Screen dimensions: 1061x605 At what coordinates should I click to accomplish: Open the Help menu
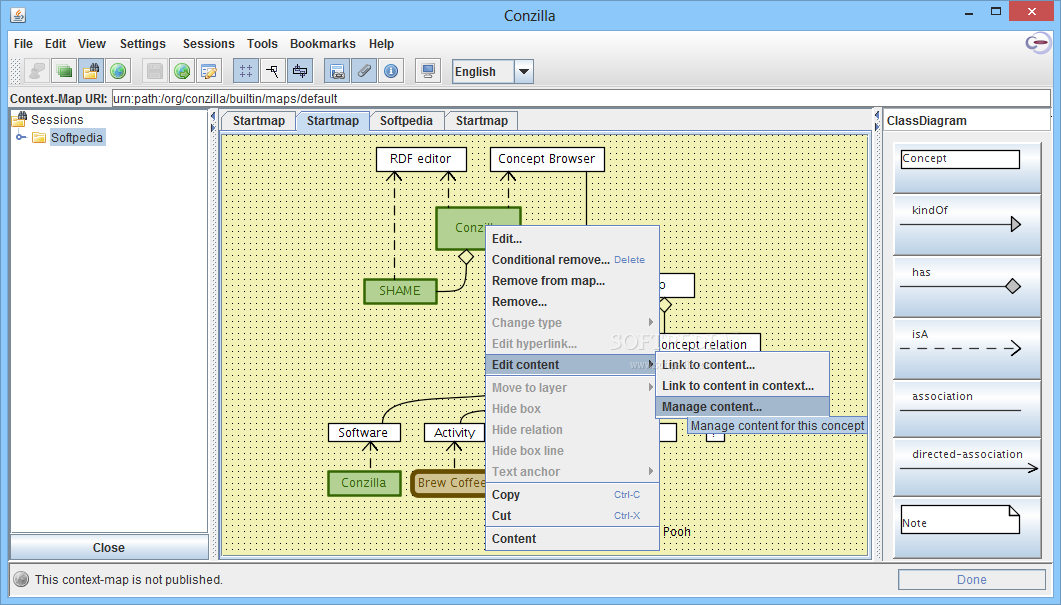pyautogui.click(x=381, y=43)
